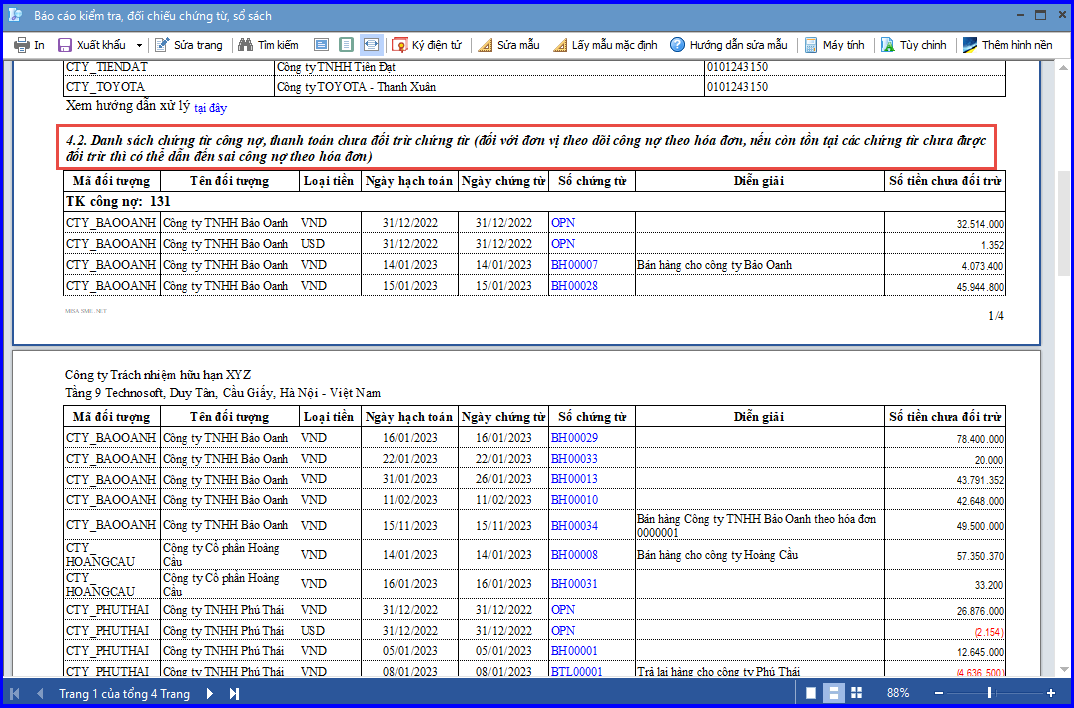The height and width of the screenshot is (708, 1074).
Task: Open voucher BH00031
Action: [574, 584]
